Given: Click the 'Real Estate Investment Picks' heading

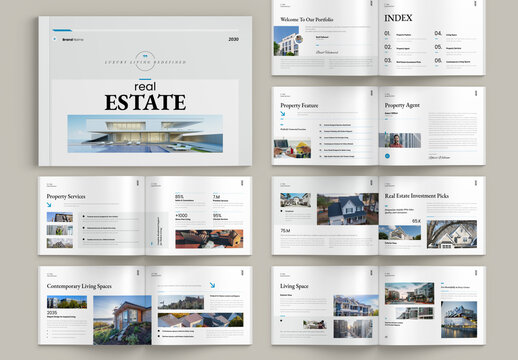Looking at the screenshot, I should click(417, 196).
